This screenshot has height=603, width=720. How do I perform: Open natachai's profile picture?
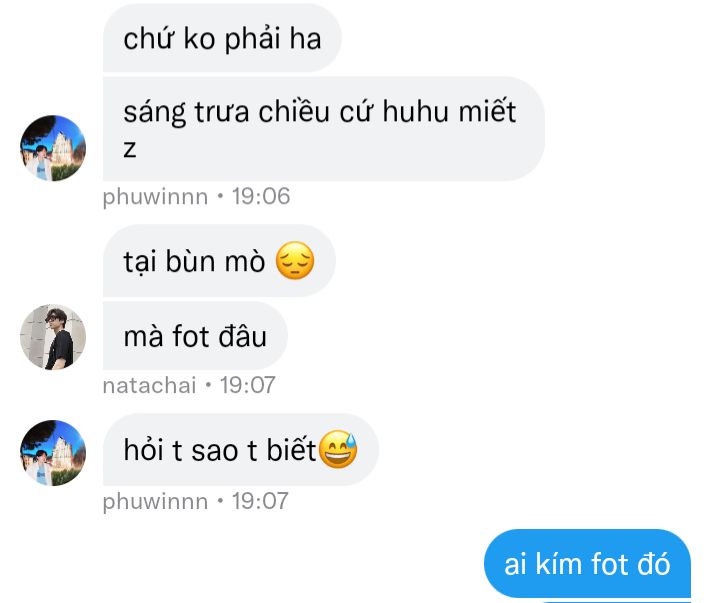point(53,337)
